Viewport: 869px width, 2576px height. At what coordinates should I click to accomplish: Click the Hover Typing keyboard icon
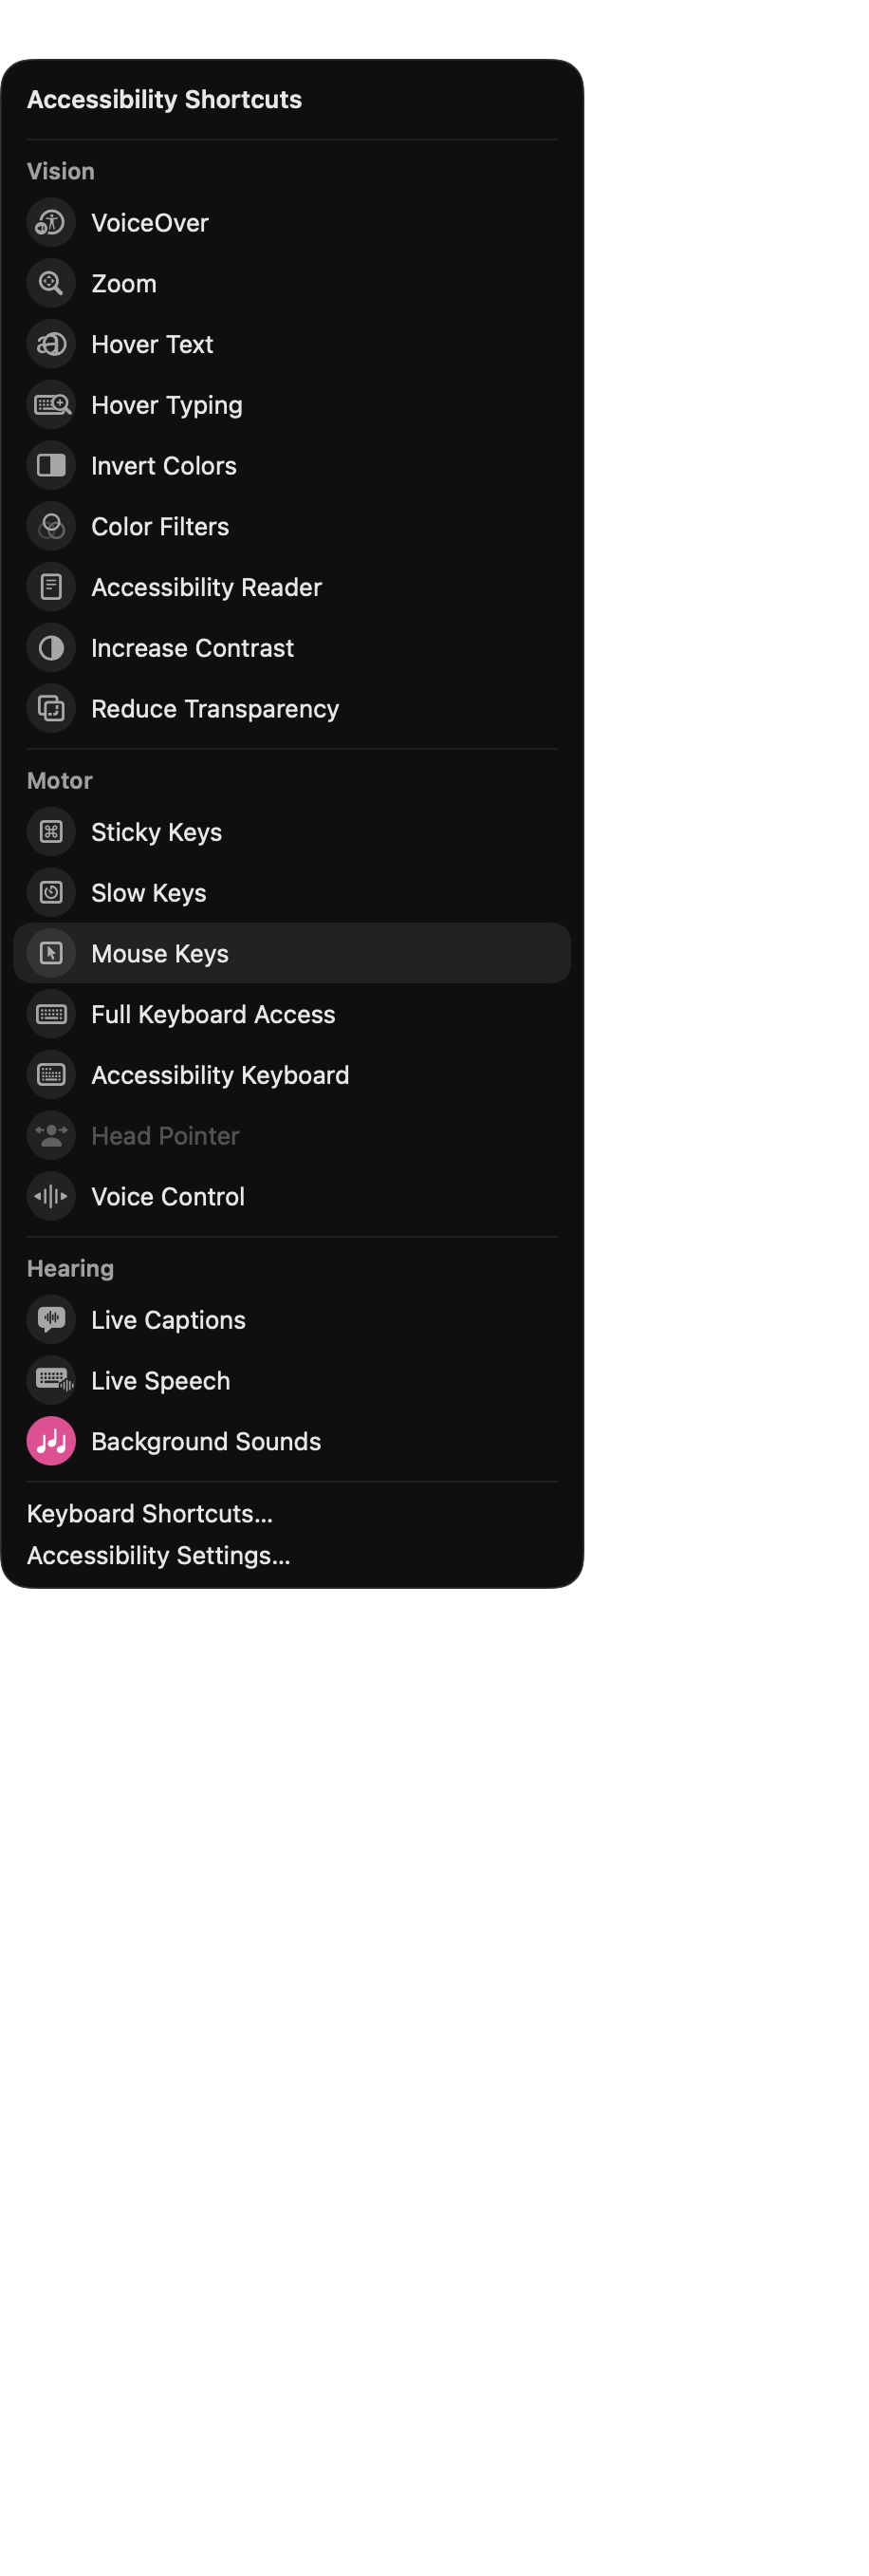click(x=51, y=405)
